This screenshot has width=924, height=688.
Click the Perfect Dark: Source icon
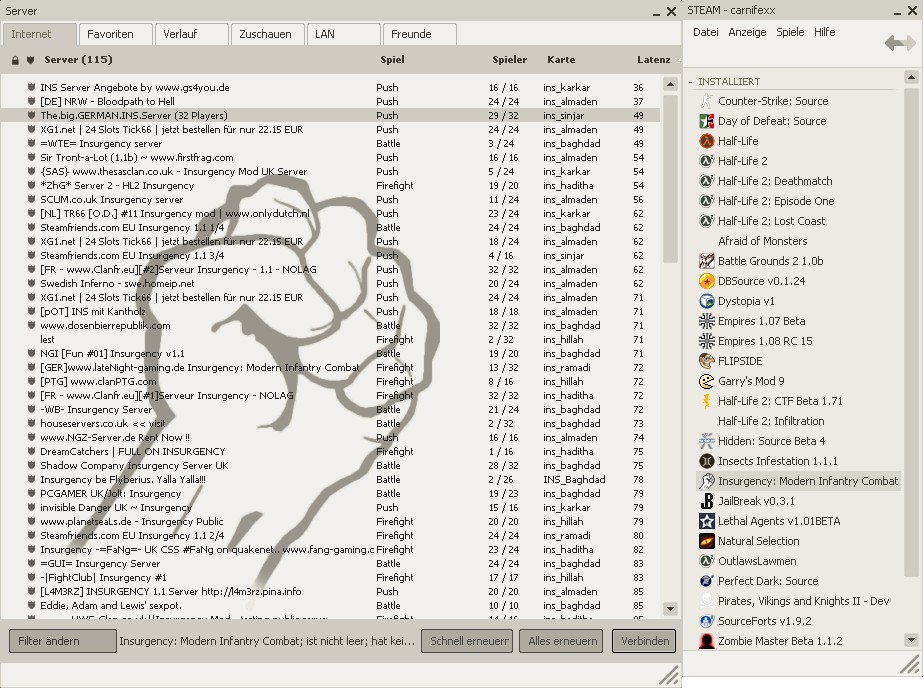pyautogui.click(x=706, y=581)
